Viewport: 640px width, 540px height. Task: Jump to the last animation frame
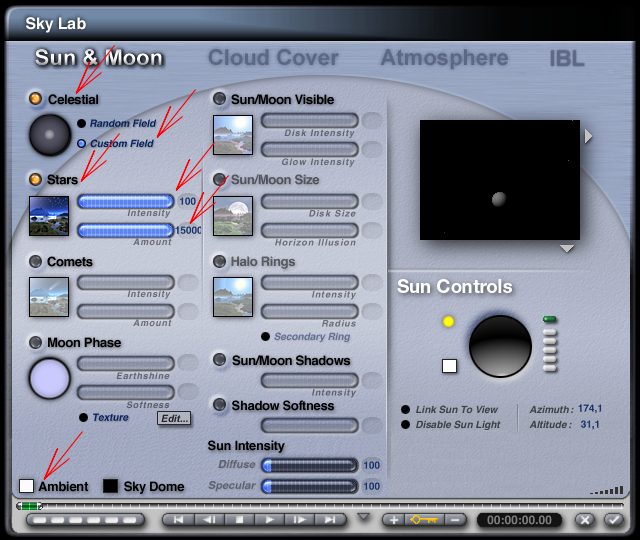[x=330, y=520]
